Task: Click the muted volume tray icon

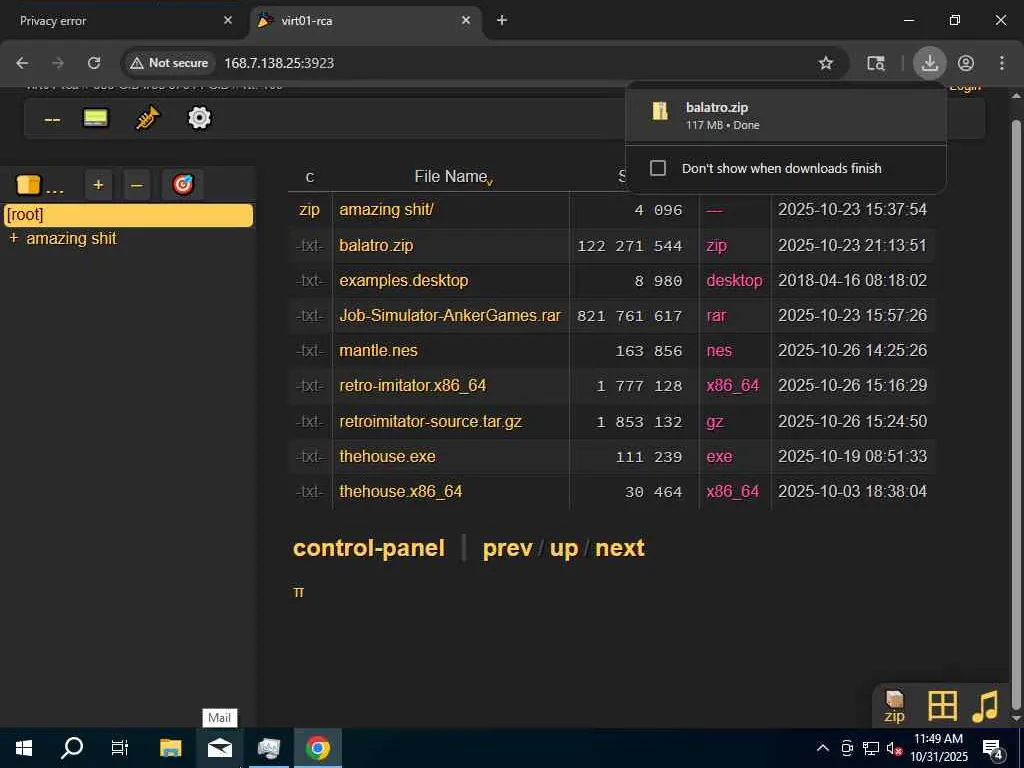Action: (893, 748)
